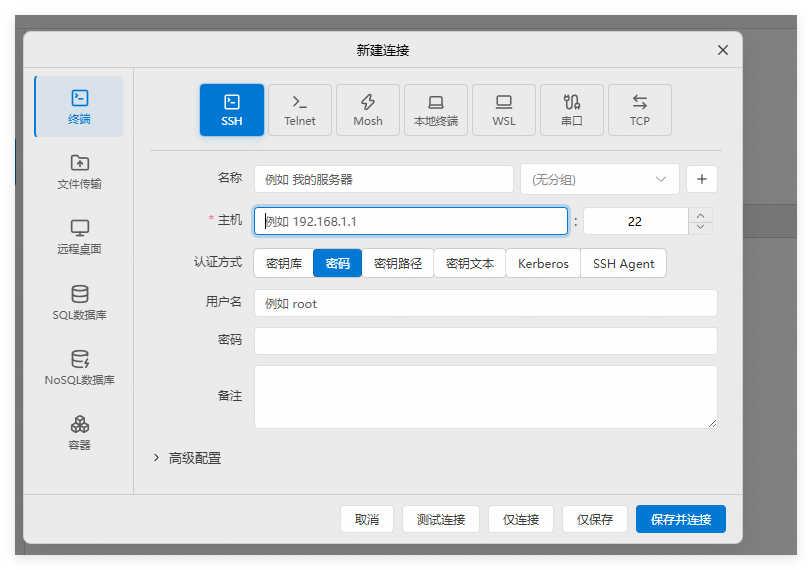Increase port number with up arrow
812x570 pixels.
700,215
